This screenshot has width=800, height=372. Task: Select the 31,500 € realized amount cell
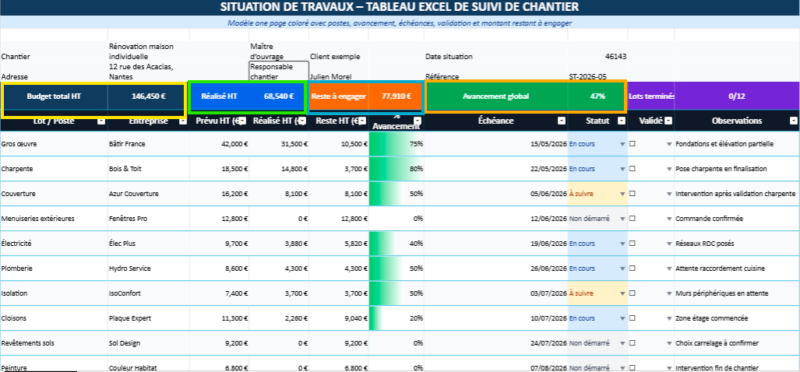[279, 144]
